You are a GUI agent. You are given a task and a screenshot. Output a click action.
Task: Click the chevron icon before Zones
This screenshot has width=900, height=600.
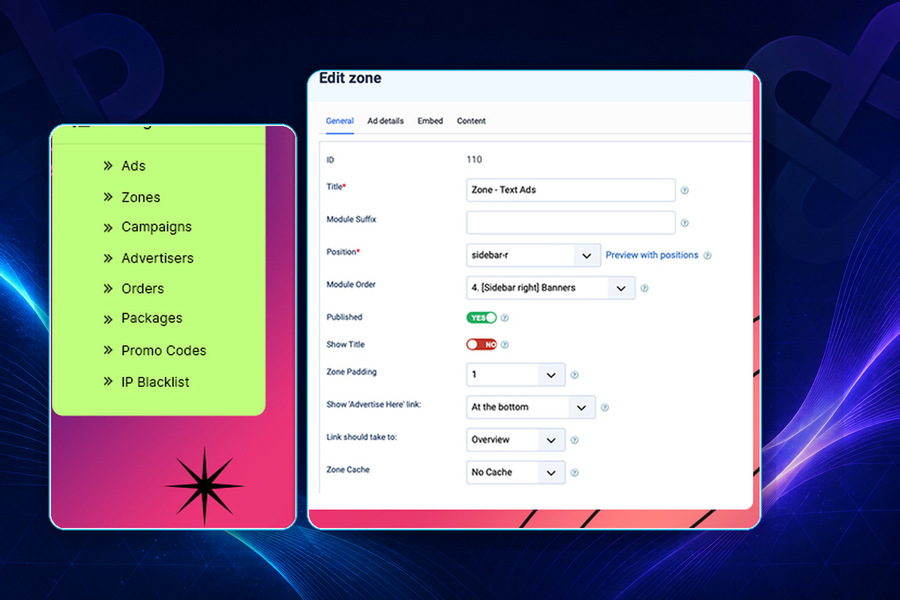point(108,197)
